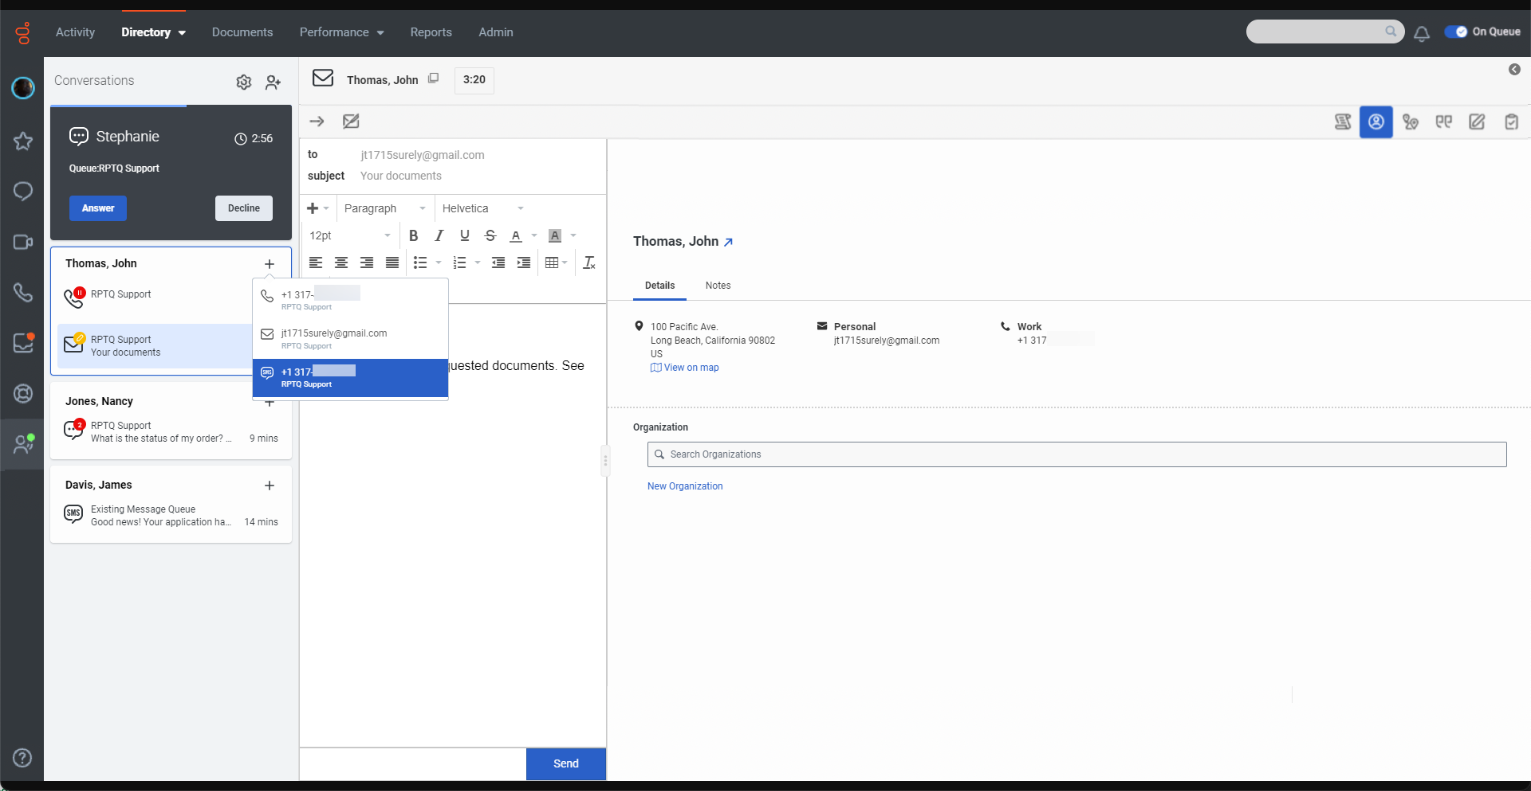Open the Video icon in left sidebar
1531x791 pixels.
point(22,241)
